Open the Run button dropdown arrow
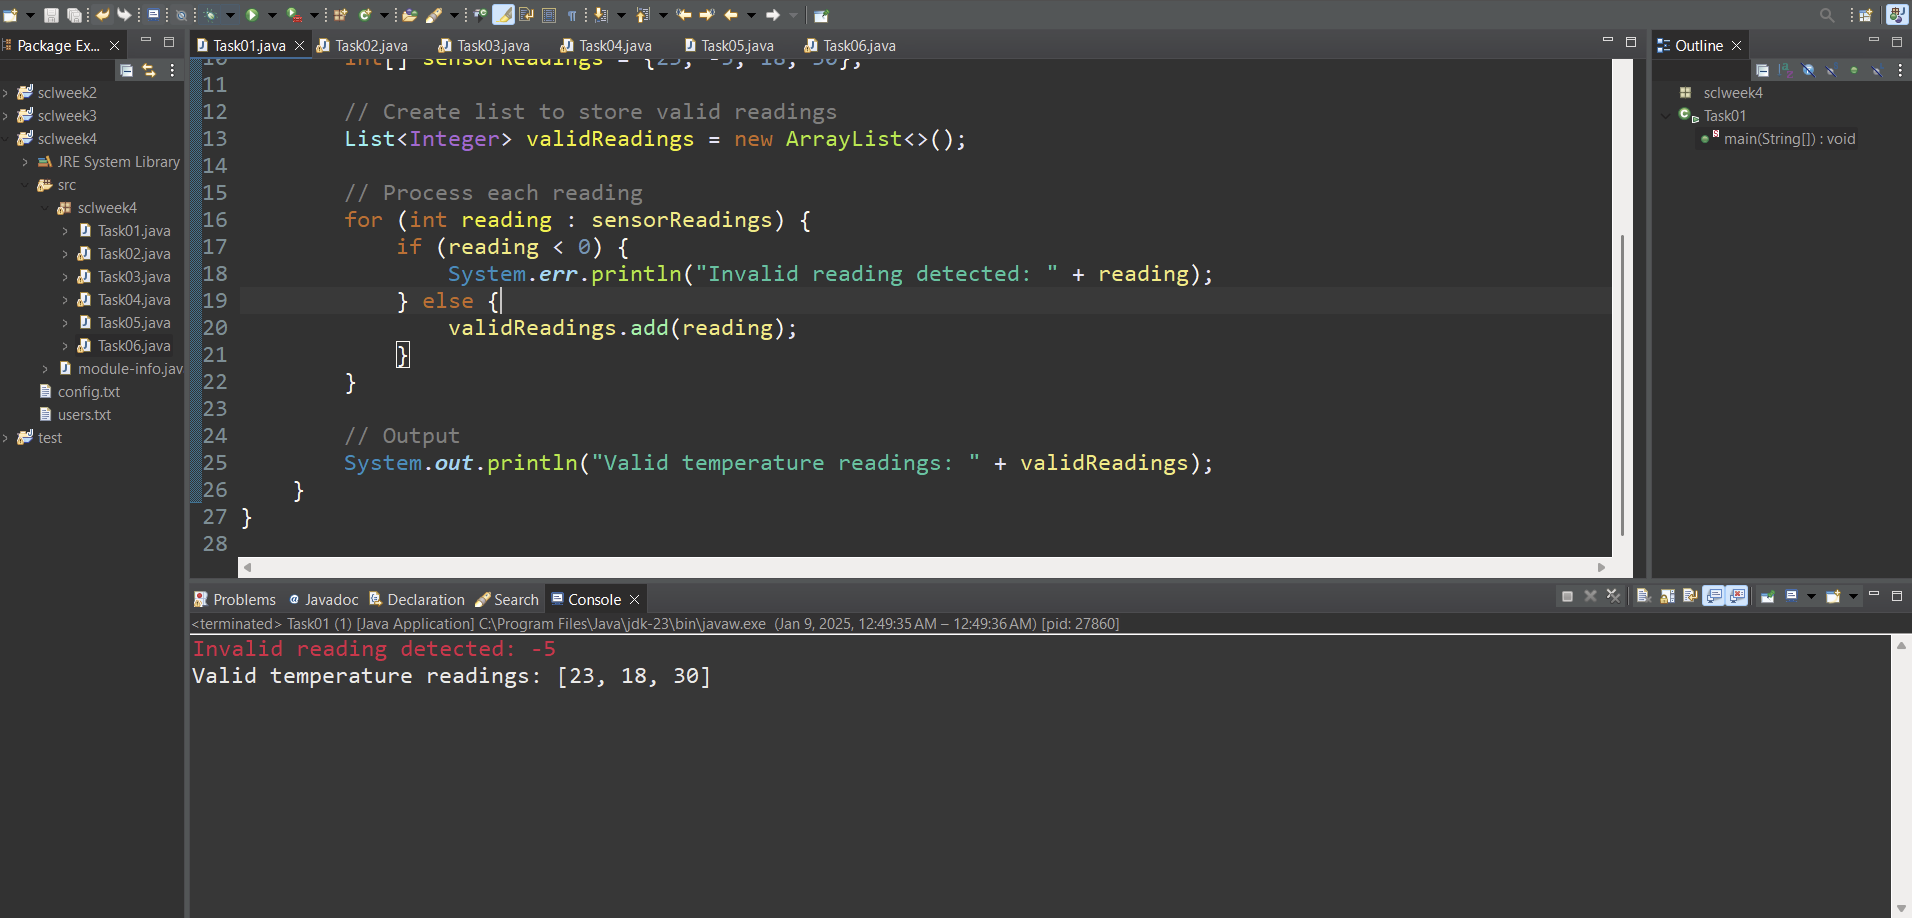Image resolution: width=1912 pixels, height=918 pixels. [272, 15]
